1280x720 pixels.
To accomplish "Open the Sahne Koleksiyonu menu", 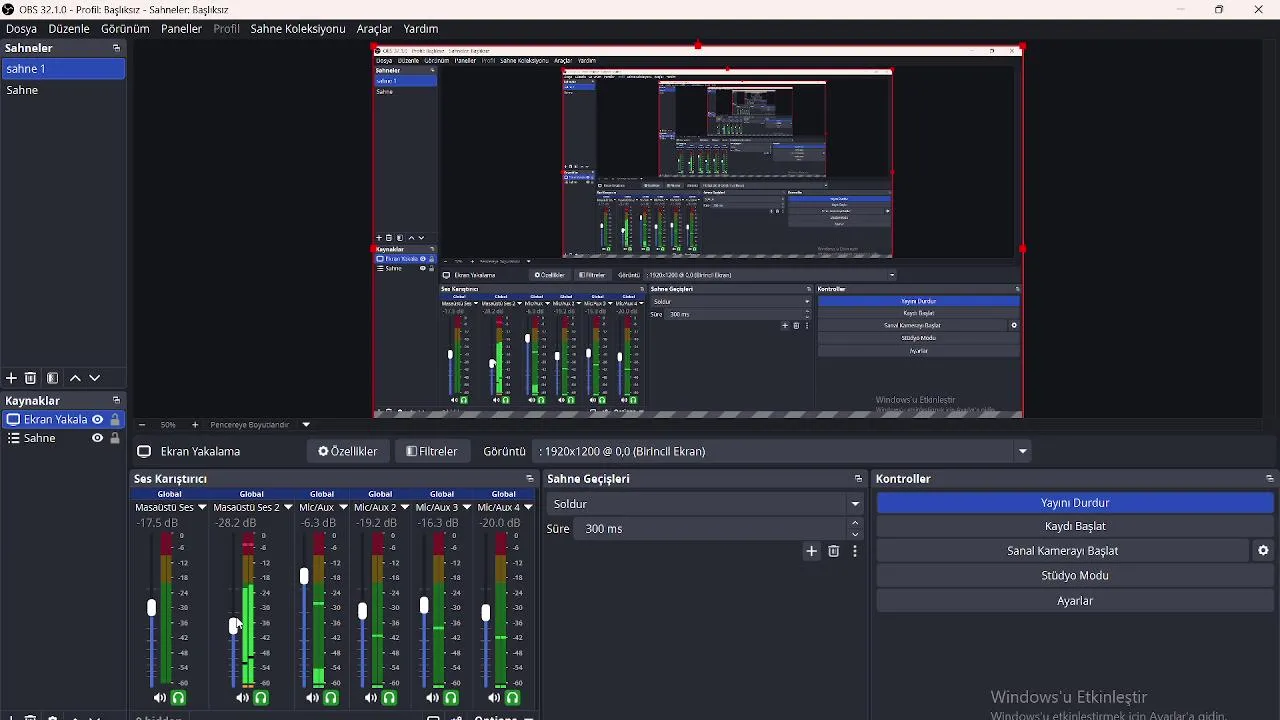I will (x=297, y=29).
